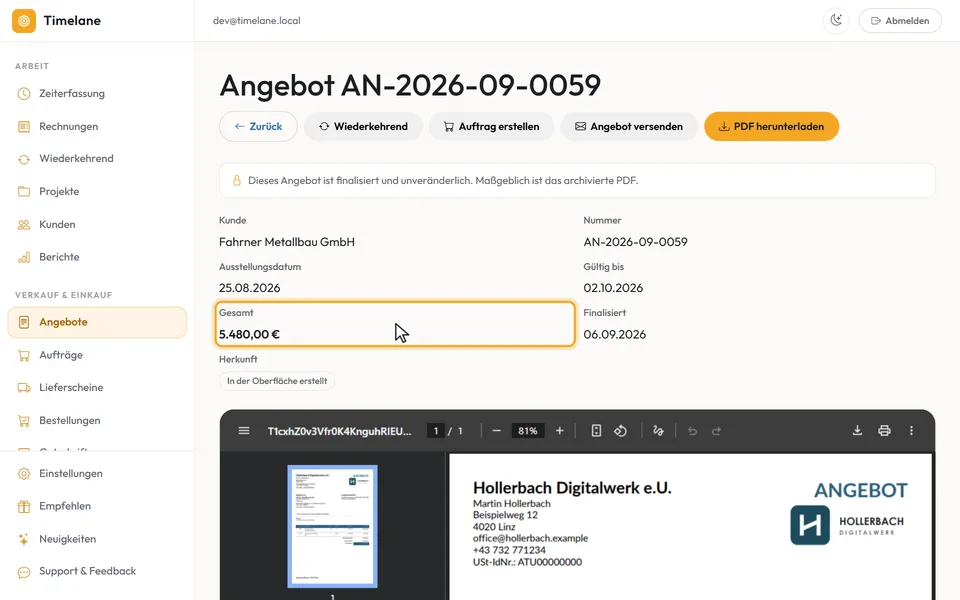Select the Angebote sidebar item
The height and width of the screenshot is (600, 960).
97,322
